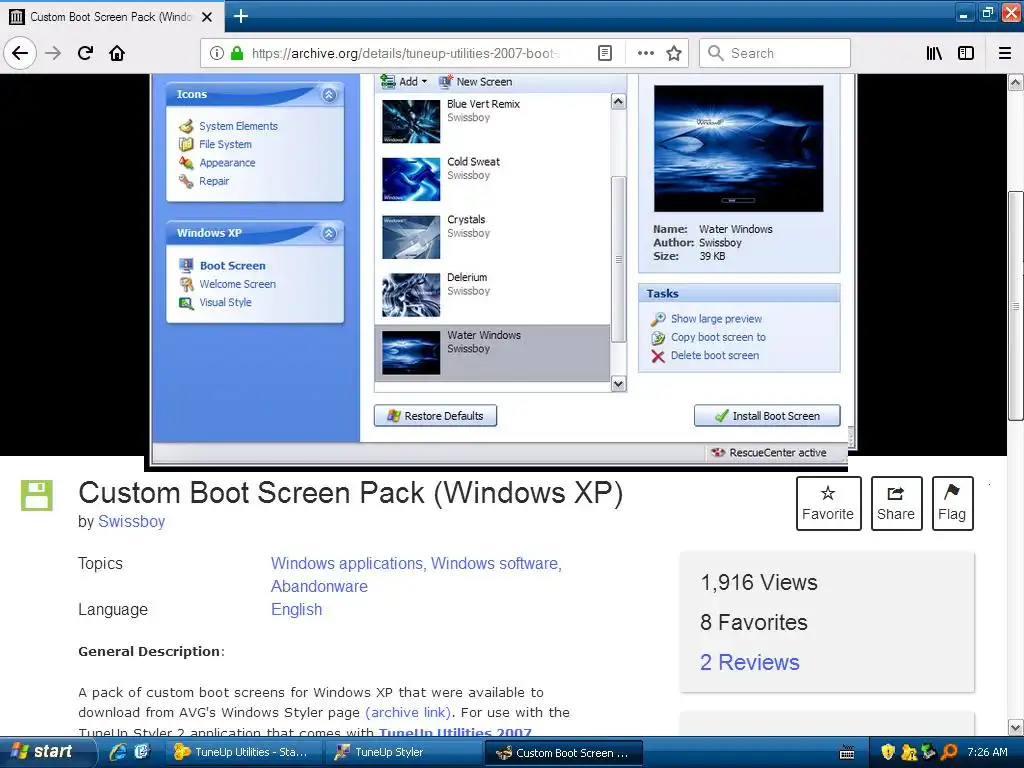This screenshot has width=1024, height=768.
Task: Bookmark this page with the star icon
Action: pyautogui.click(x=674, y=53)
